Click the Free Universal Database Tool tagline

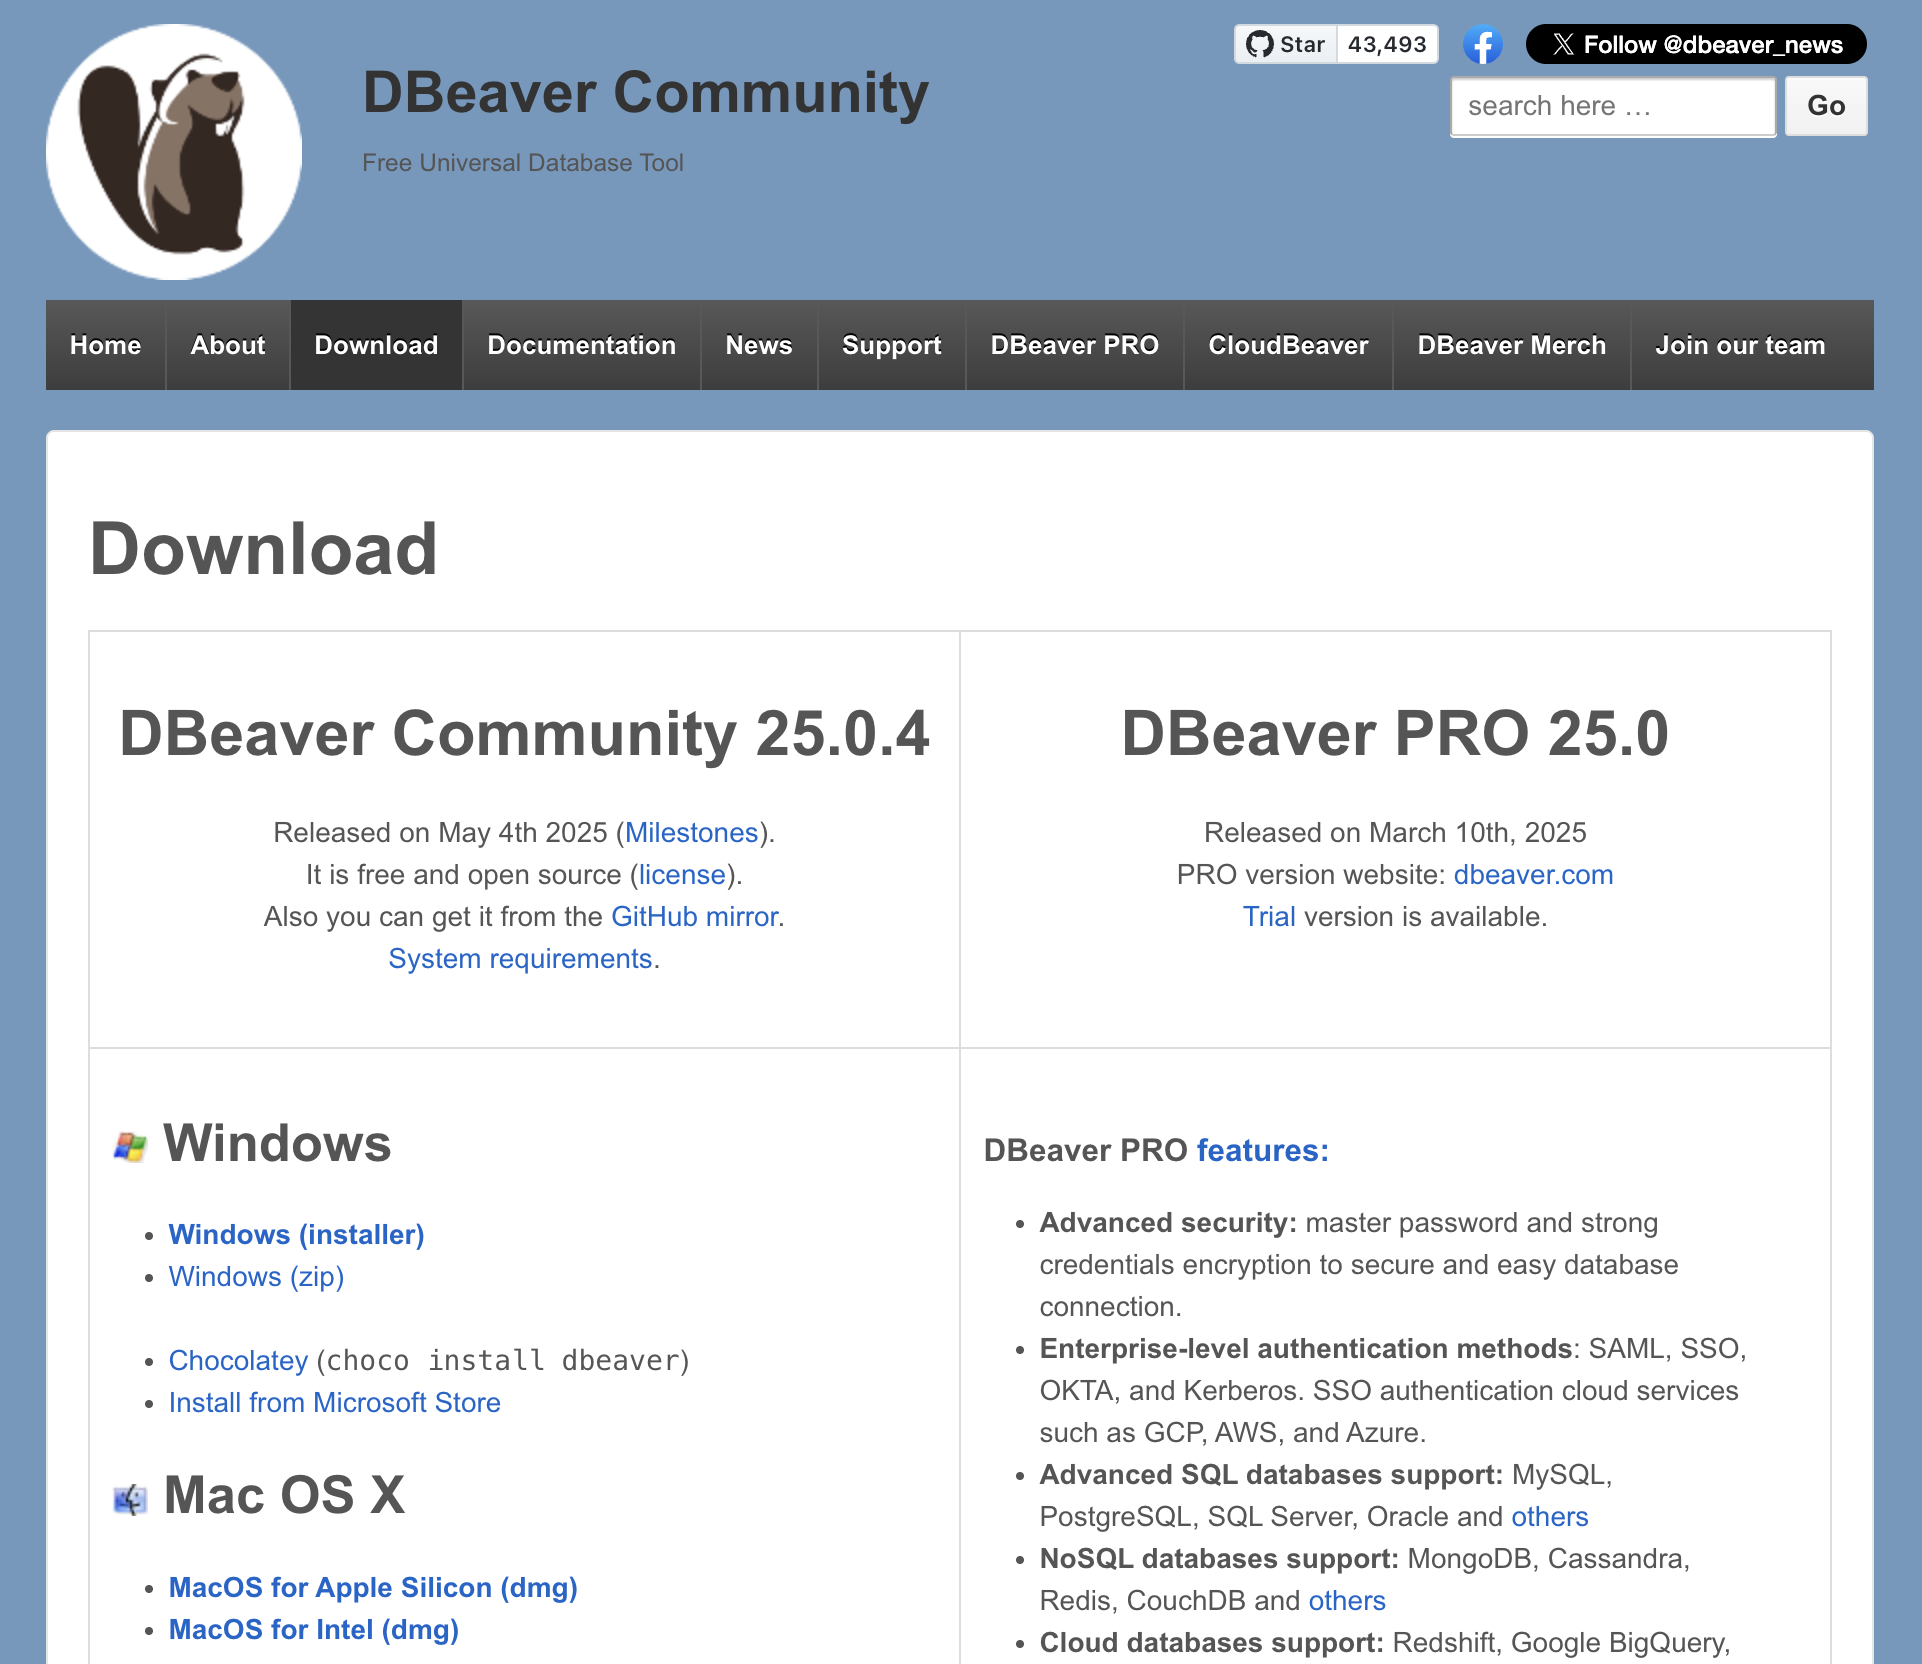pos(523,163)
